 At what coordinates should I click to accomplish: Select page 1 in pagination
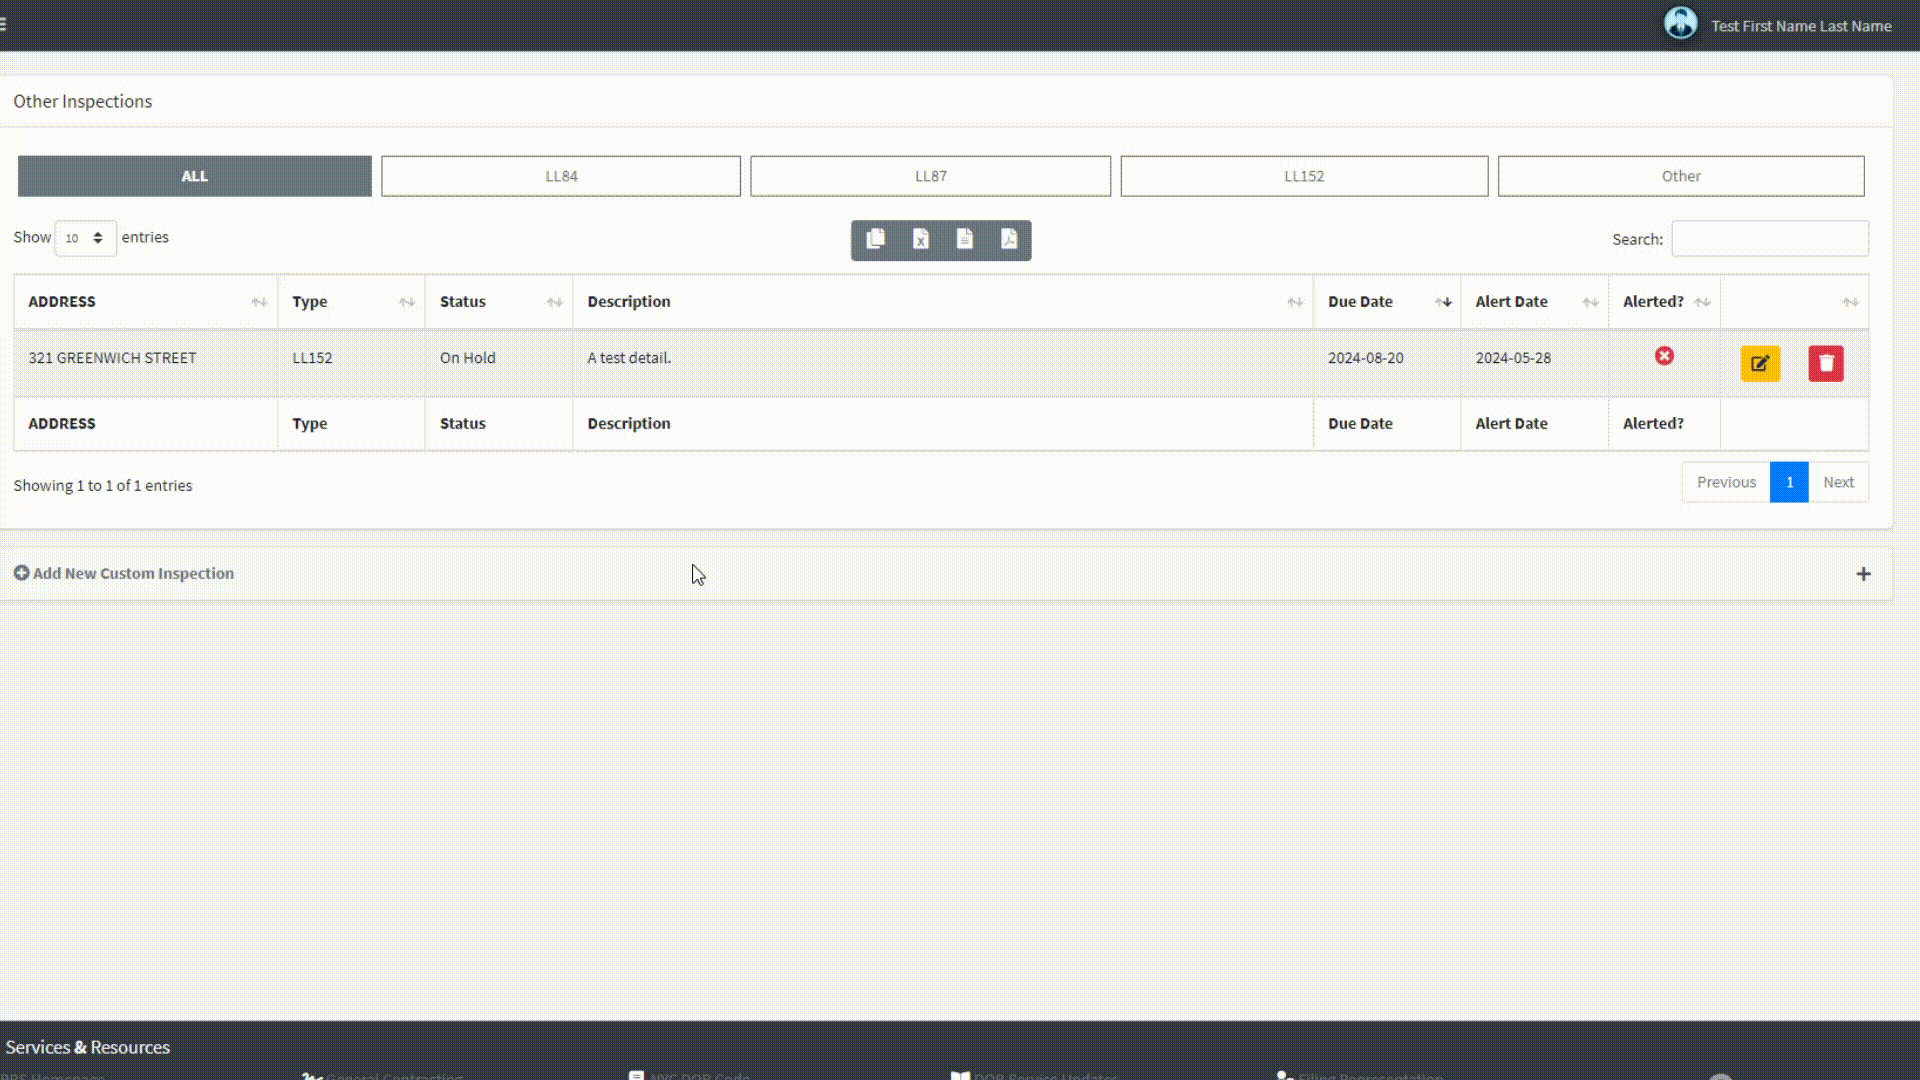tap(1789, 482)
